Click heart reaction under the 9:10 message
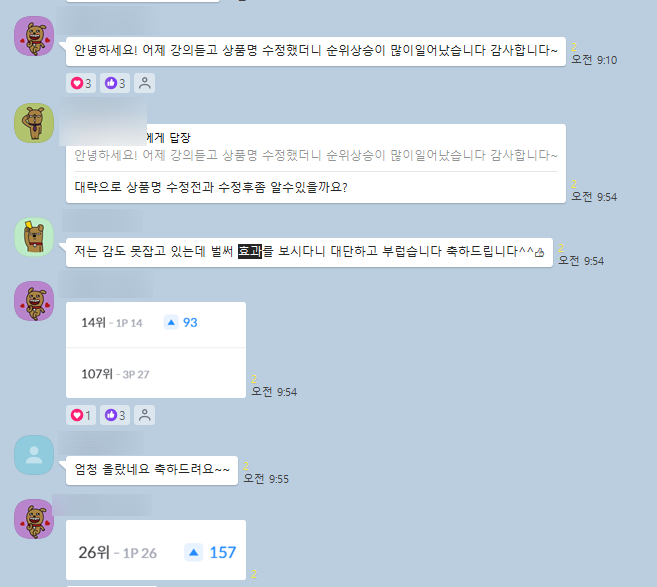The width and height of the screenshot is (657, 587). (81, 83)
